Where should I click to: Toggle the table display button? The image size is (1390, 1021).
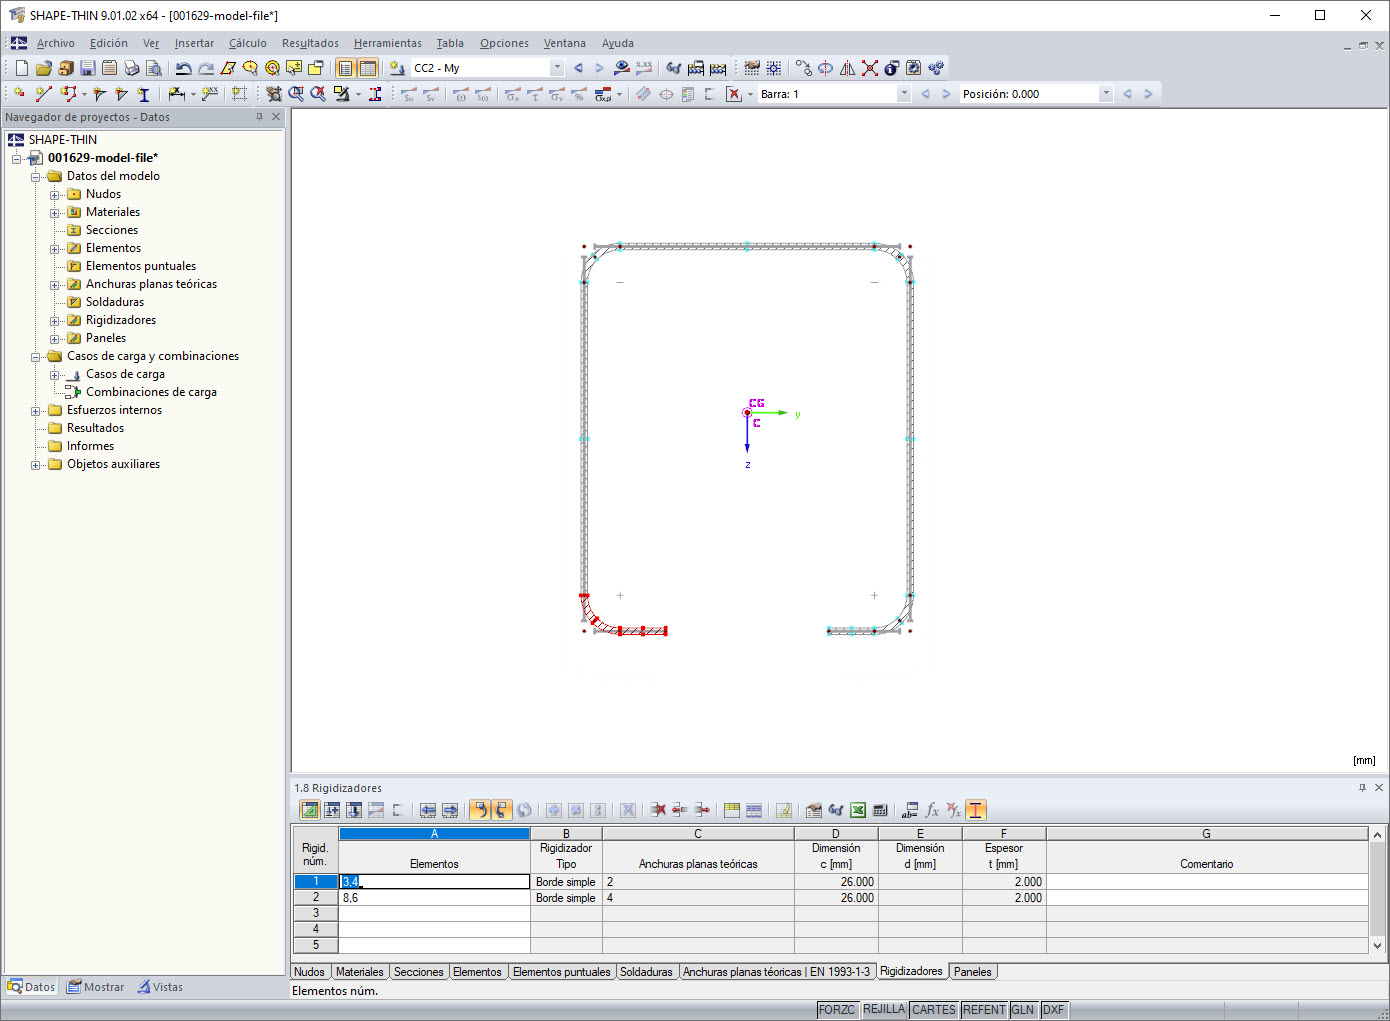tap(368, 68)
